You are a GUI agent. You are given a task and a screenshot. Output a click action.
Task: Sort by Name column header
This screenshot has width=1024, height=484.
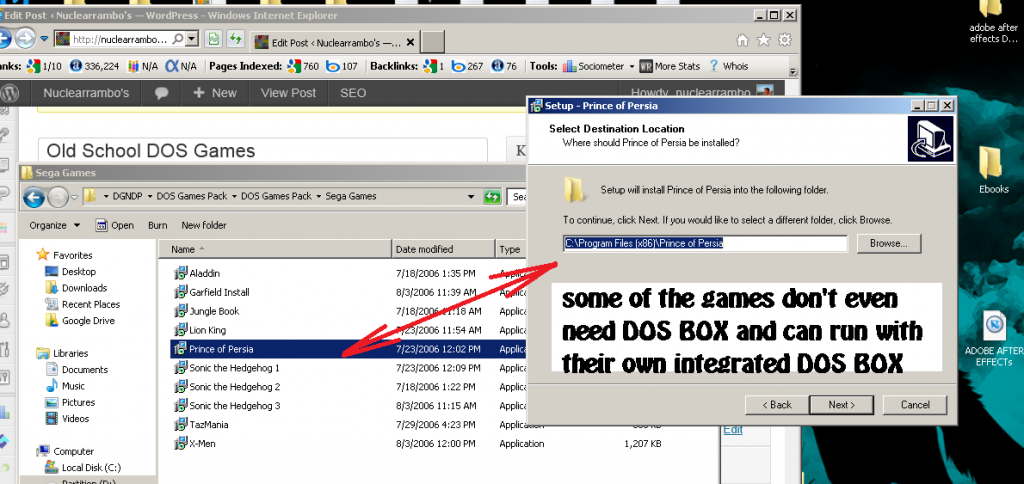pyautogui.click(x=274, y=249)
